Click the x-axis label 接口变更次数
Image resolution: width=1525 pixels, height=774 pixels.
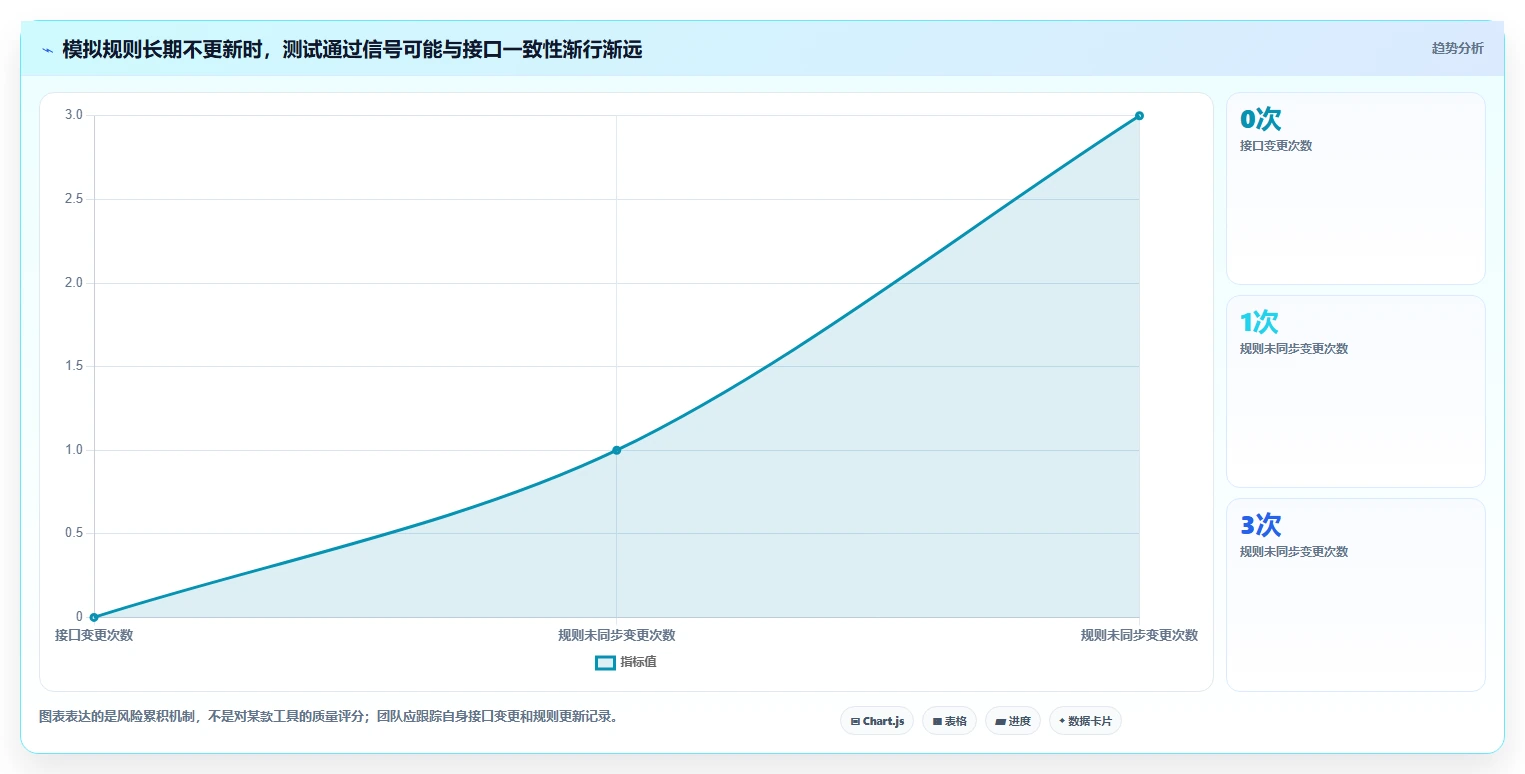(94, 635)
